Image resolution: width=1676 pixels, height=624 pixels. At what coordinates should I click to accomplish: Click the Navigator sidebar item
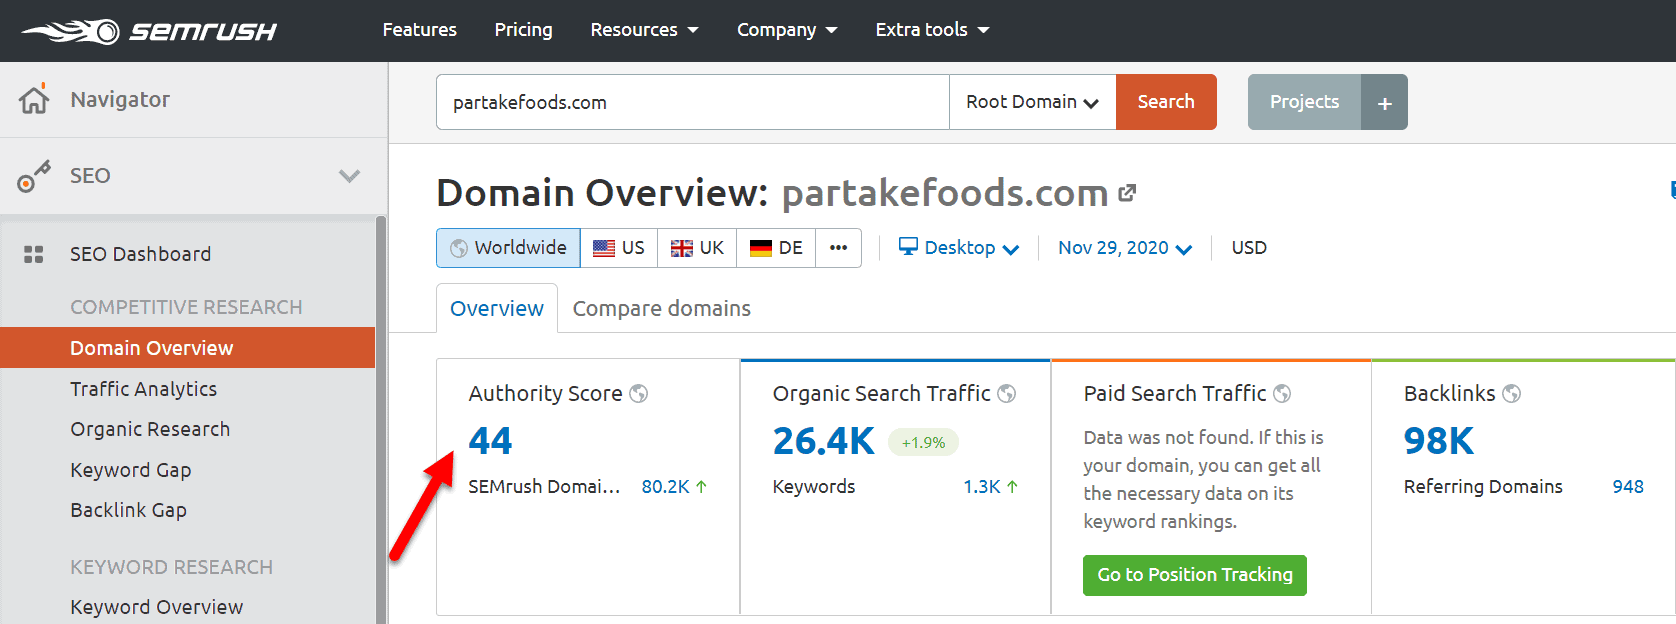pyautogui.click(x=194, y=100)
